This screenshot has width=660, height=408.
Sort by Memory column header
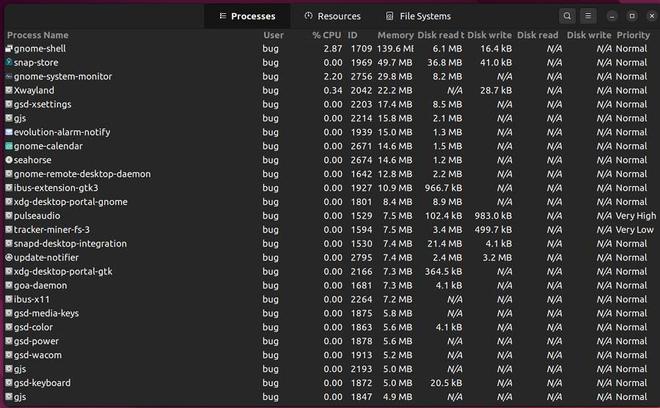[395, 35]
